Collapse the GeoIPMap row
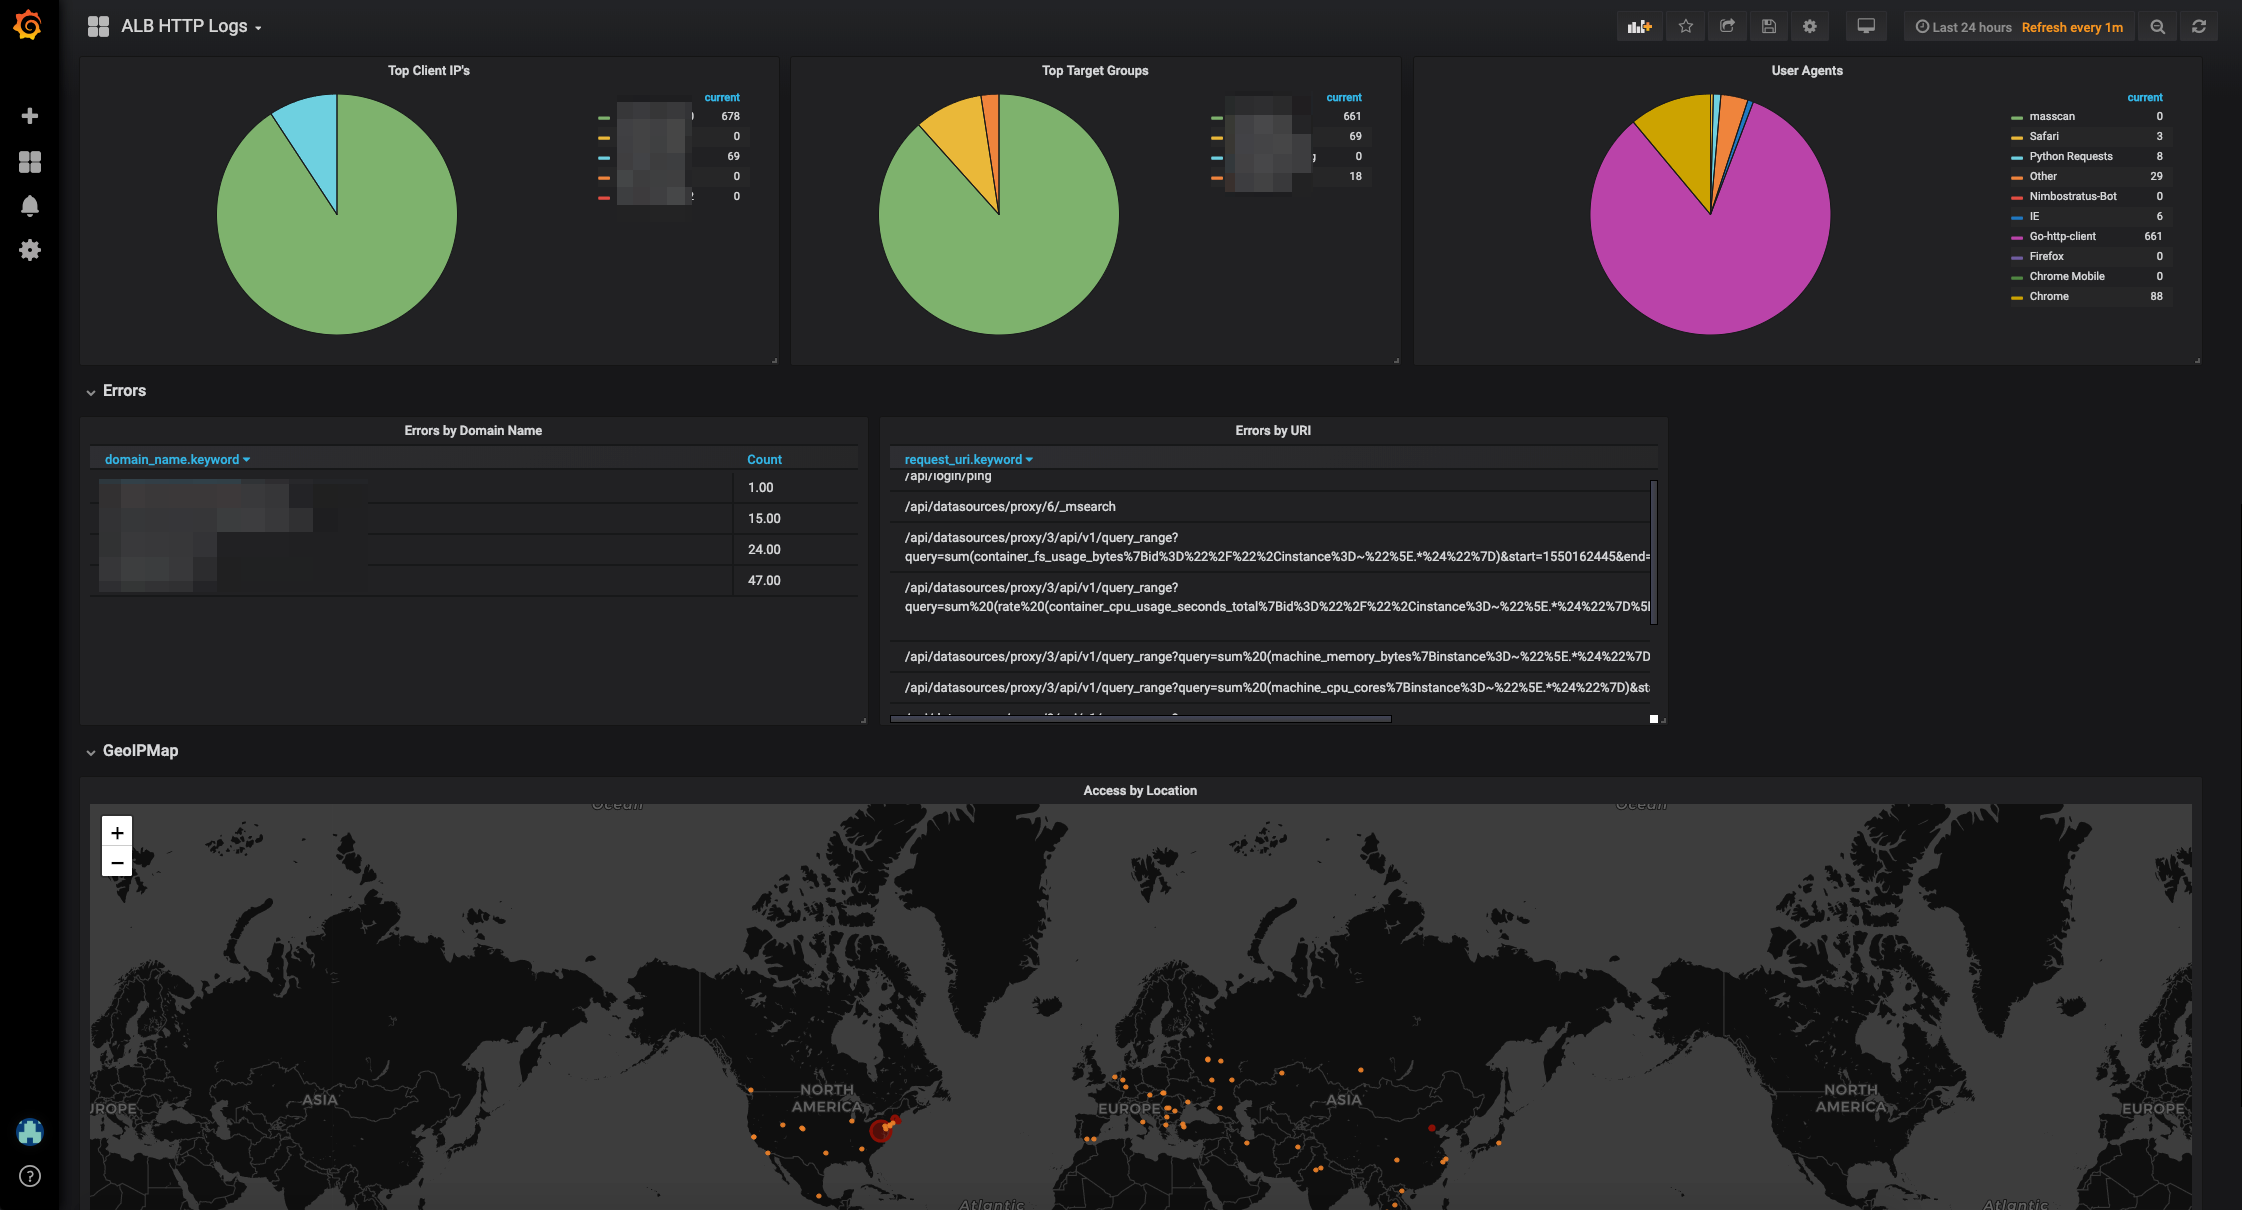 (140, 751)
